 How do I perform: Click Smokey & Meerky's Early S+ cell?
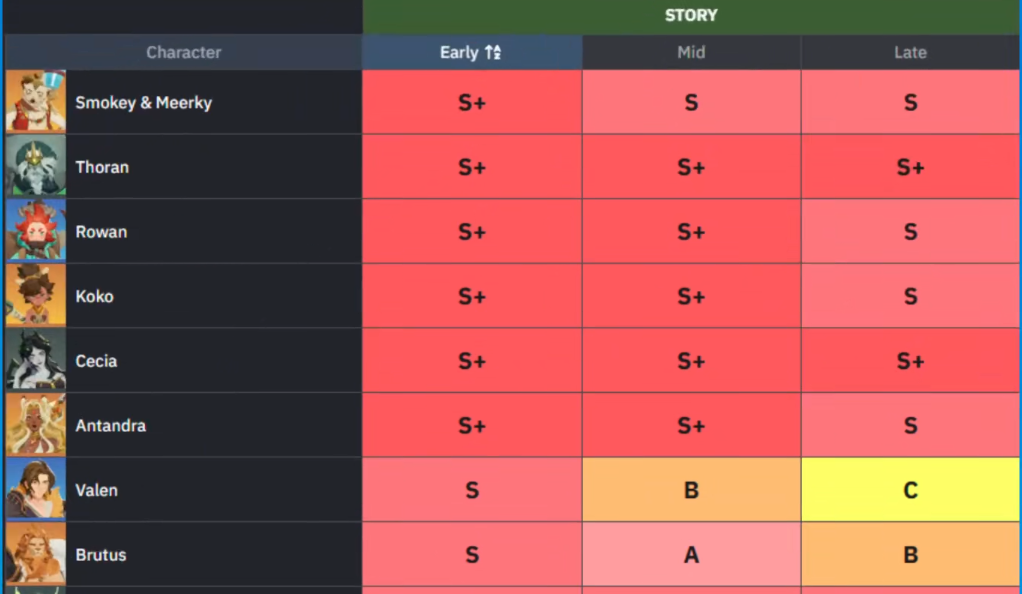coord(472,102)
